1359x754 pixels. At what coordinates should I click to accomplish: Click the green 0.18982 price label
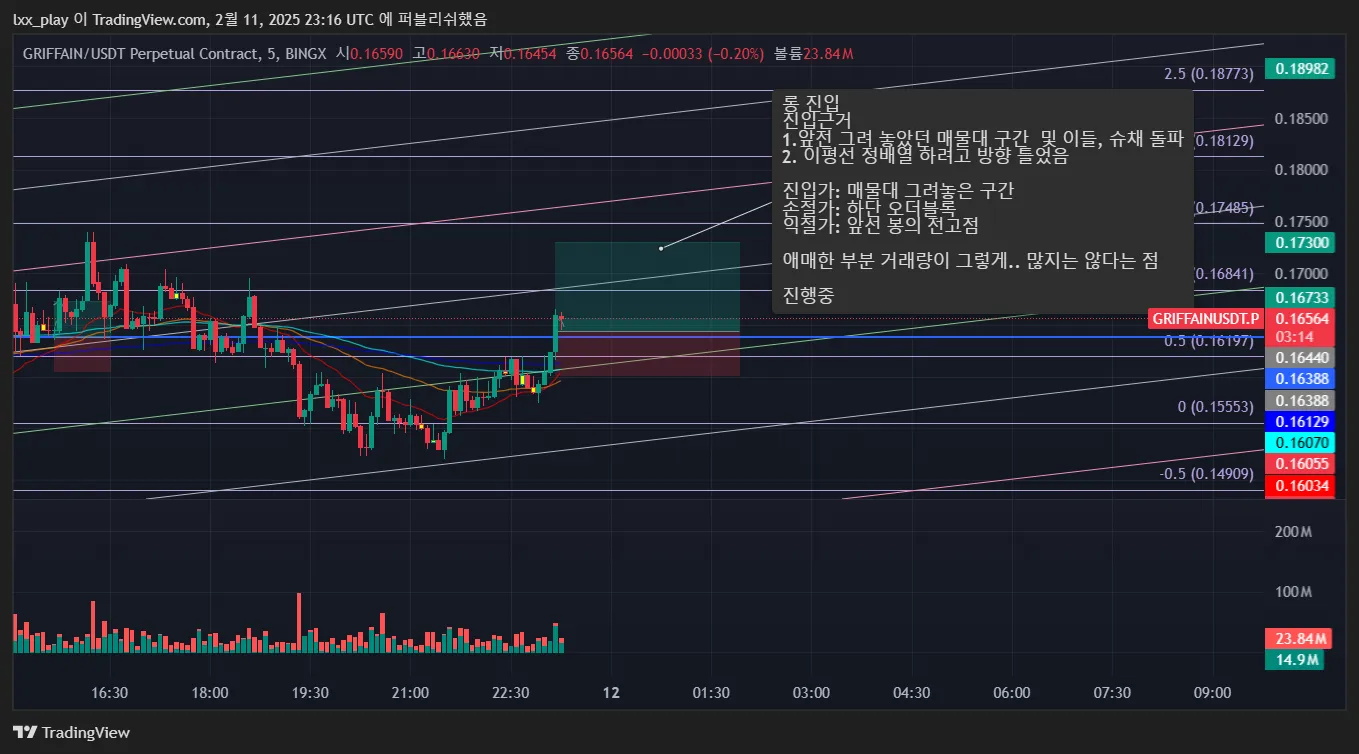pos(1301,68)
